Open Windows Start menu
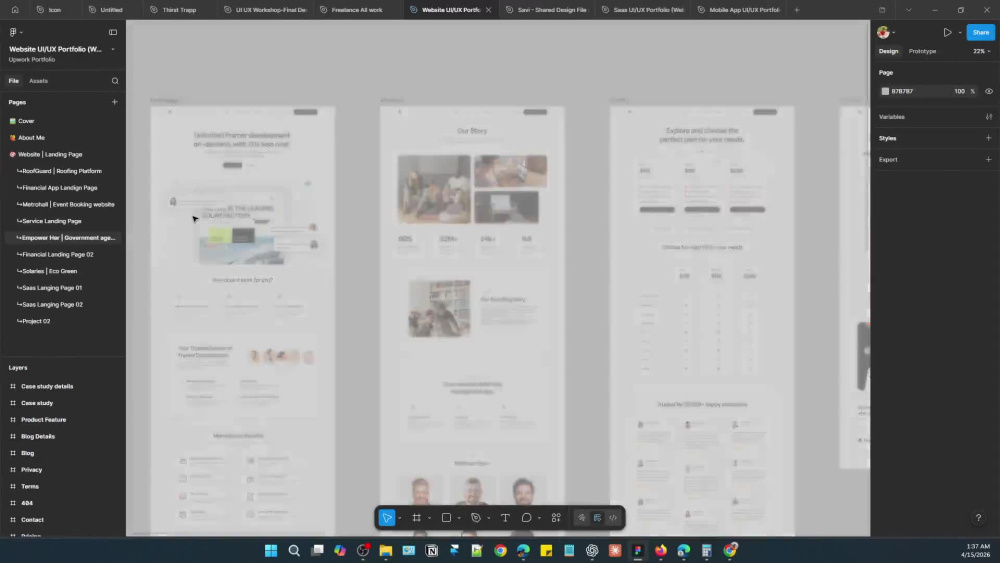This screenshot has width=1000, height=563. tap(271, 550)
